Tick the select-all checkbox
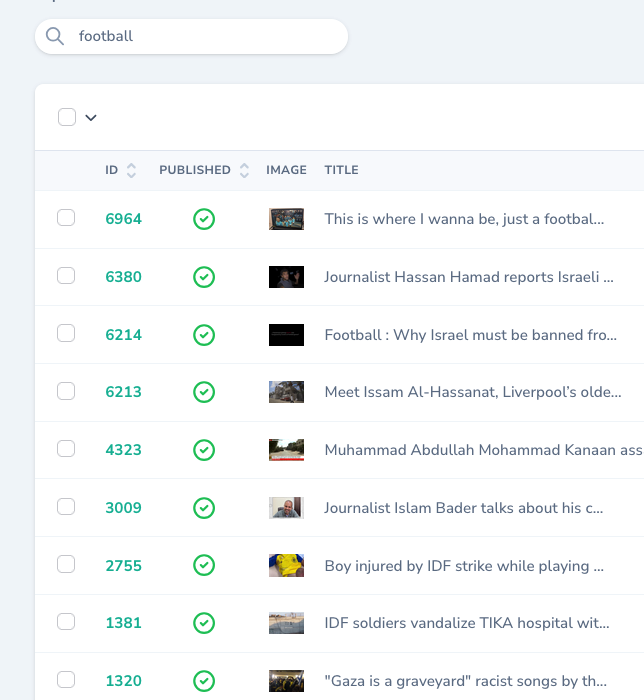Image resolution: width=644 pixels, height=700 pixels. click(x=67, y=117)
